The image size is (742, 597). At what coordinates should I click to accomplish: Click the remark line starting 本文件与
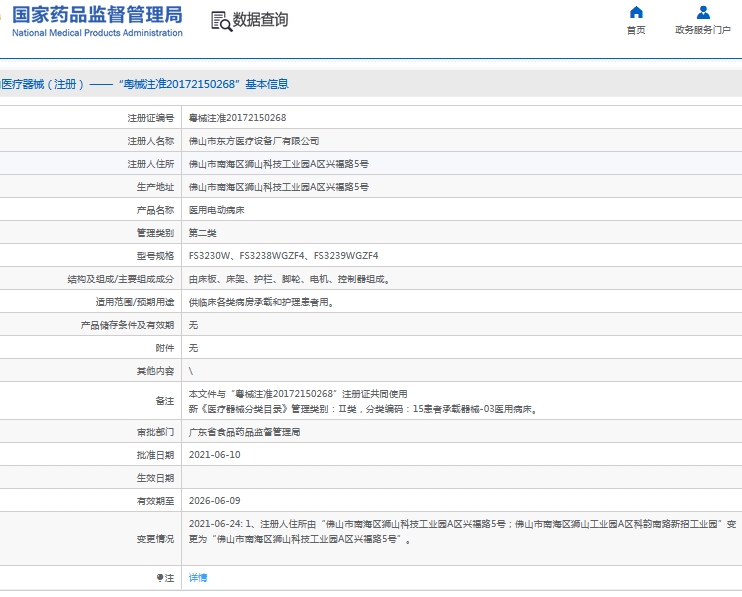tap(298, 394)
